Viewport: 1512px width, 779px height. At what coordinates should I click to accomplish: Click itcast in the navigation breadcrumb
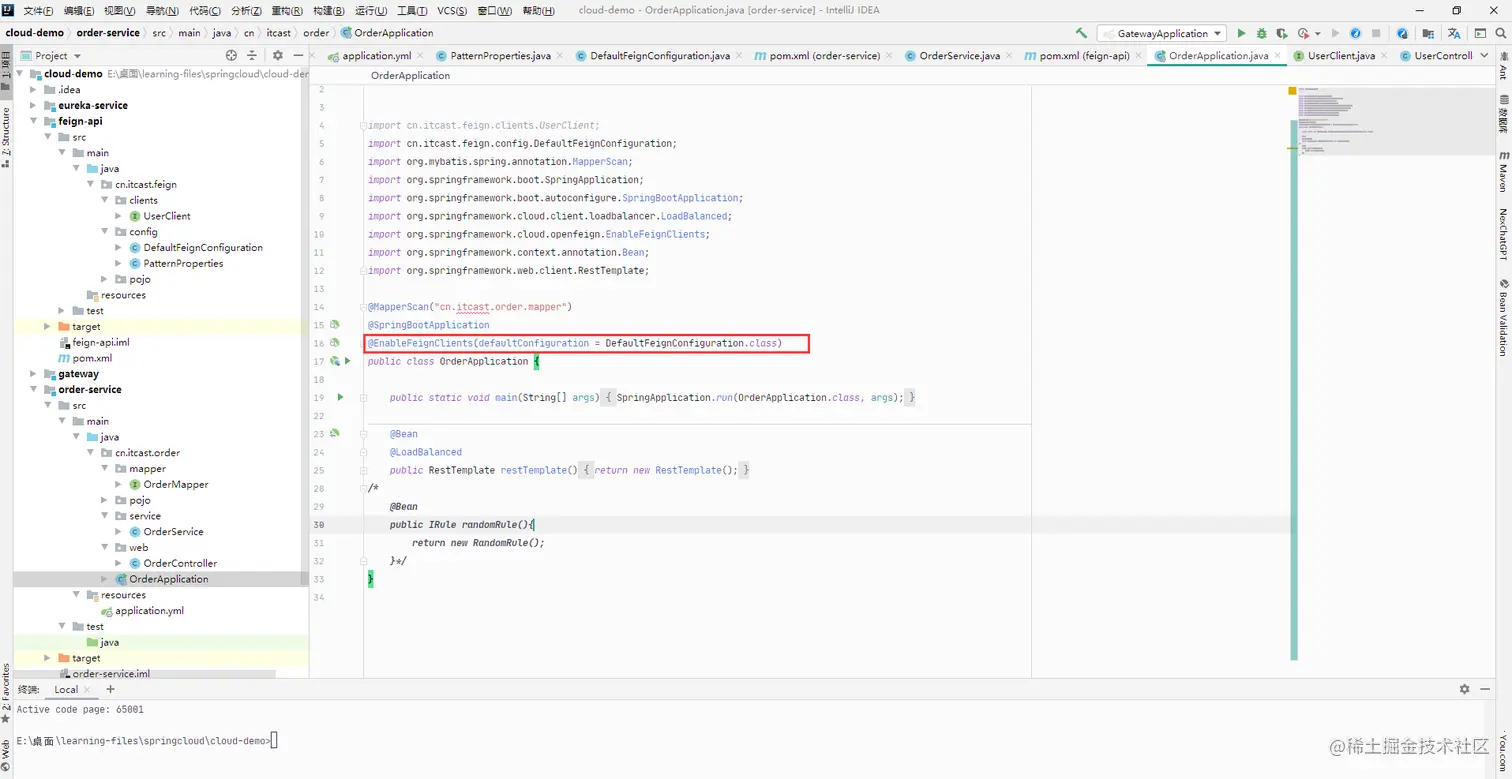[x=278, y=33]
